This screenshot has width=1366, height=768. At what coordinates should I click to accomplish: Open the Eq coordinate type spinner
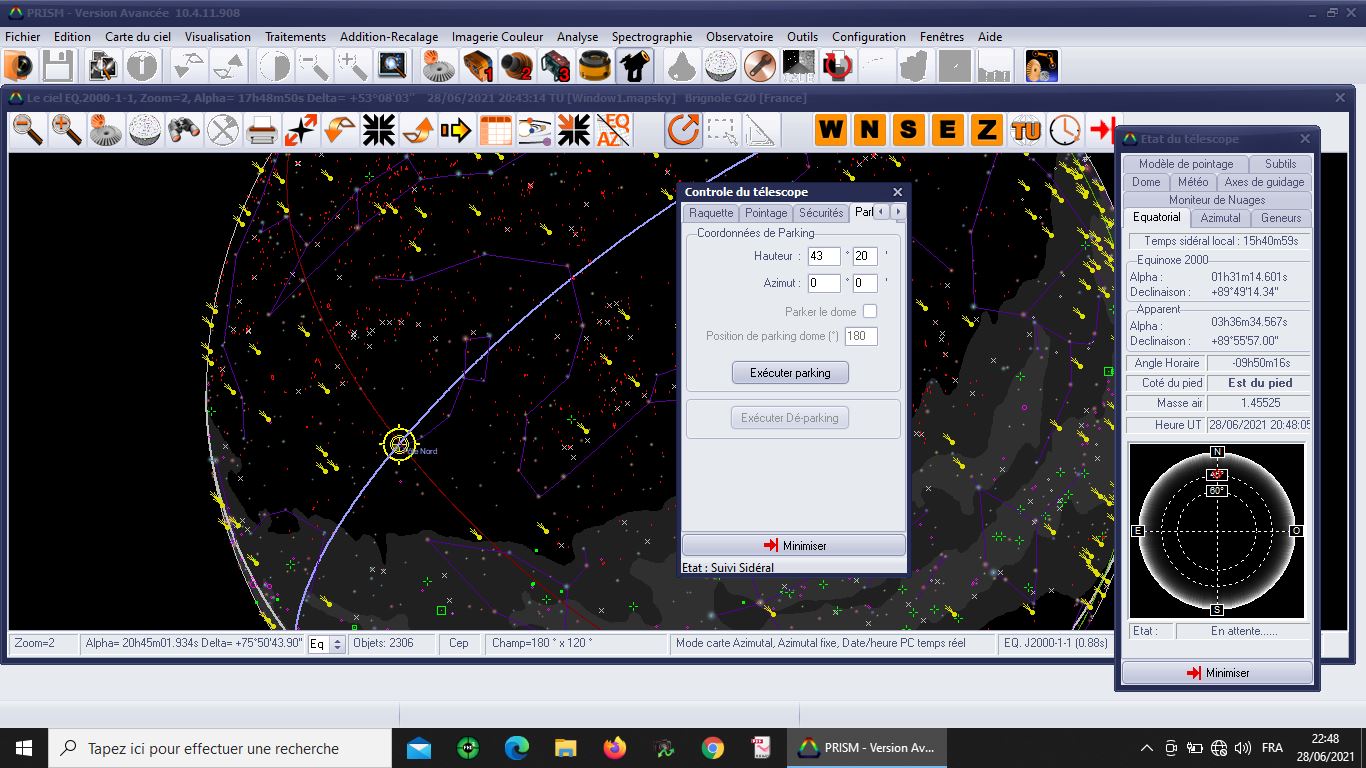(337, 644)
